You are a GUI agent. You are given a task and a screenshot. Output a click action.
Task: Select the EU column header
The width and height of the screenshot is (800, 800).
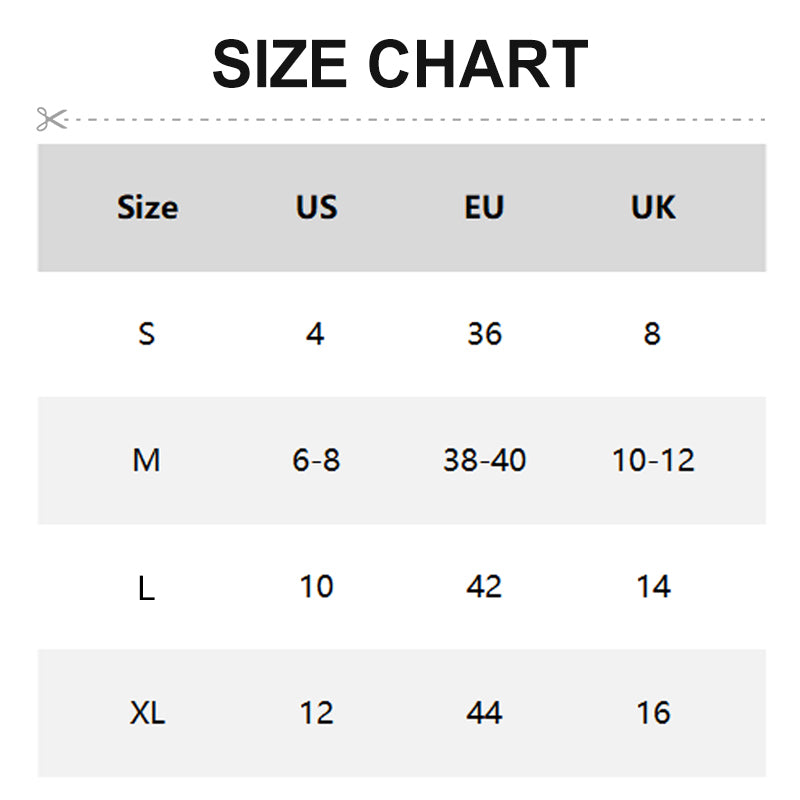pyautogui.click(x=484, y=208)
